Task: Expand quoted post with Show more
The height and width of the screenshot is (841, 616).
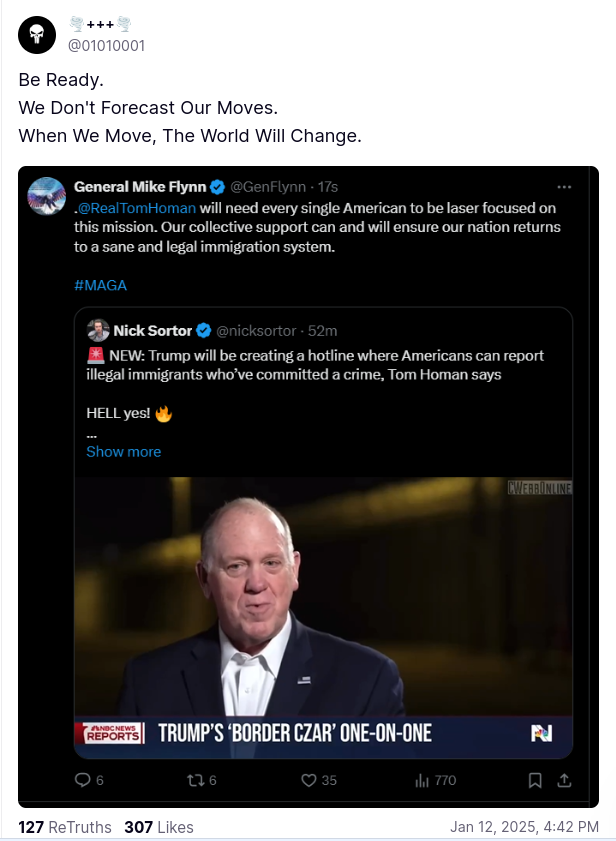Action: tap(123, 451)
